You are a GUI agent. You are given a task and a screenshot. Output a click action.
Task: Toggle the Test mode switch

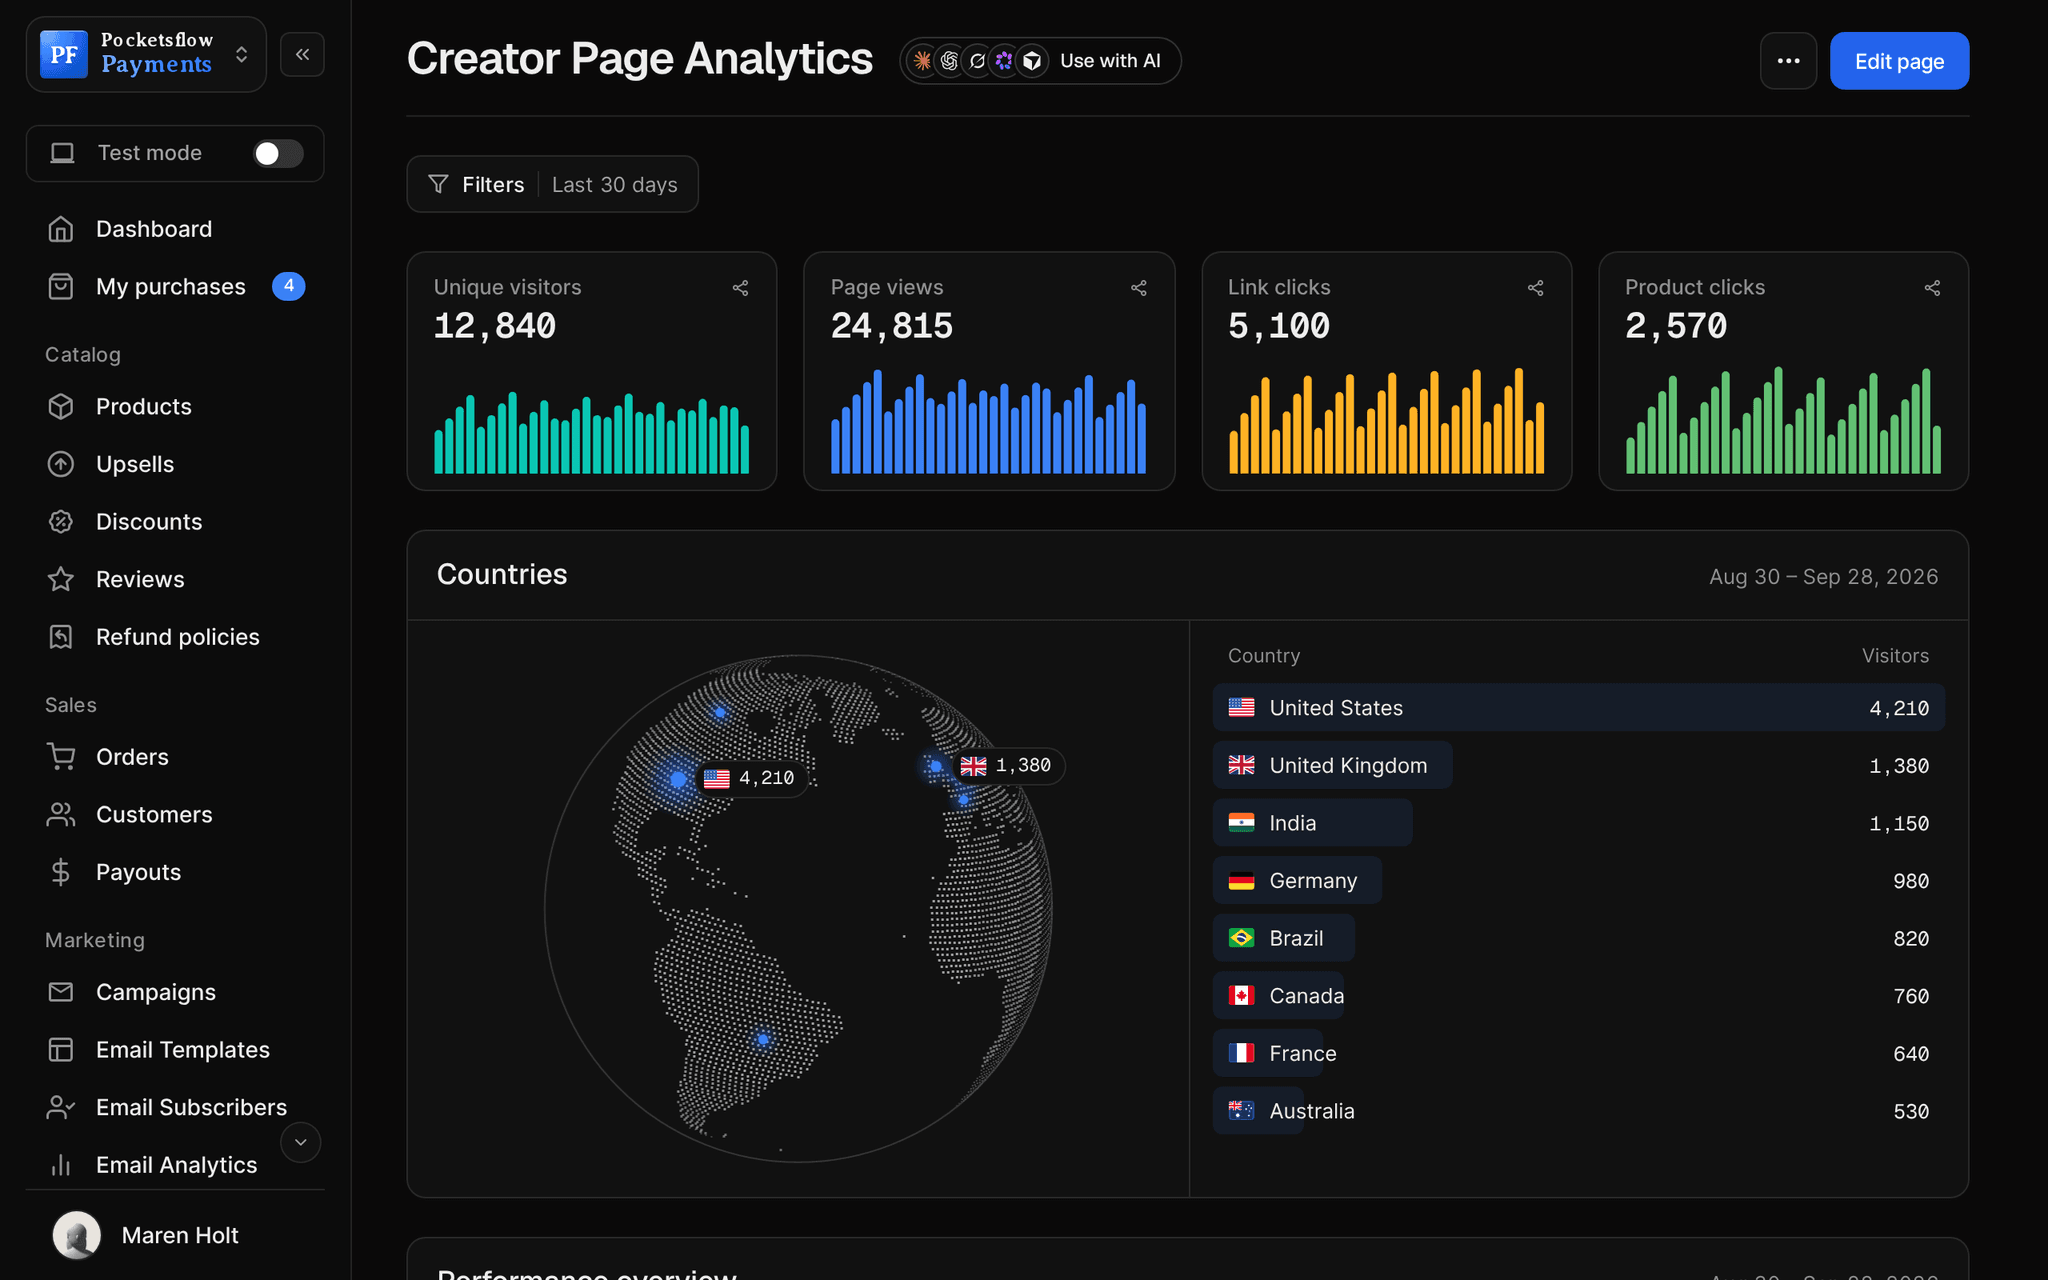278,153
